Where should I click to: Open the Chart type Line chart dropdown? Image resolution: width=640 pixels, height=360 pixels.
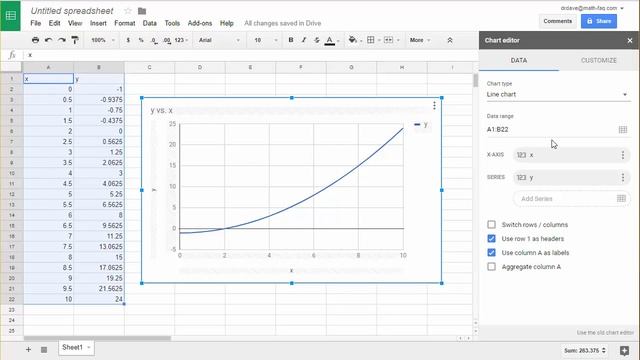pos(557,94)
